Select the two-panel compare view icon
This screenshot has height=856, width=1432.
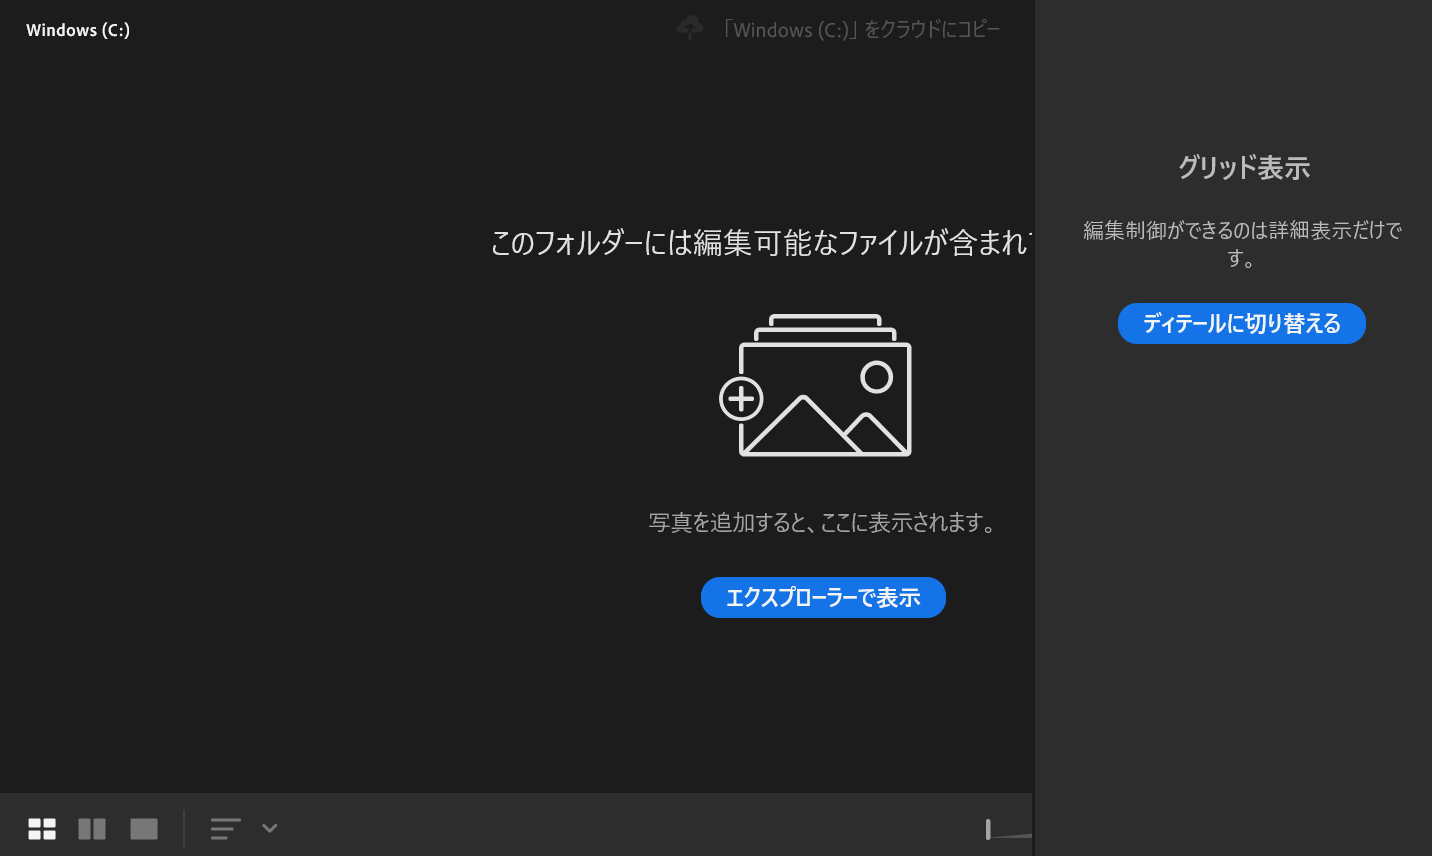[92, 828]
